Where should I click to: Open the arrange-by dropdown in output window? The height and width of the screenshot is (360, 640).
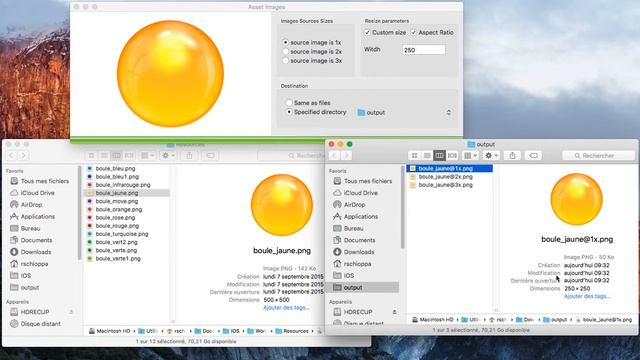pyautogui.click(x=470, y=156)
